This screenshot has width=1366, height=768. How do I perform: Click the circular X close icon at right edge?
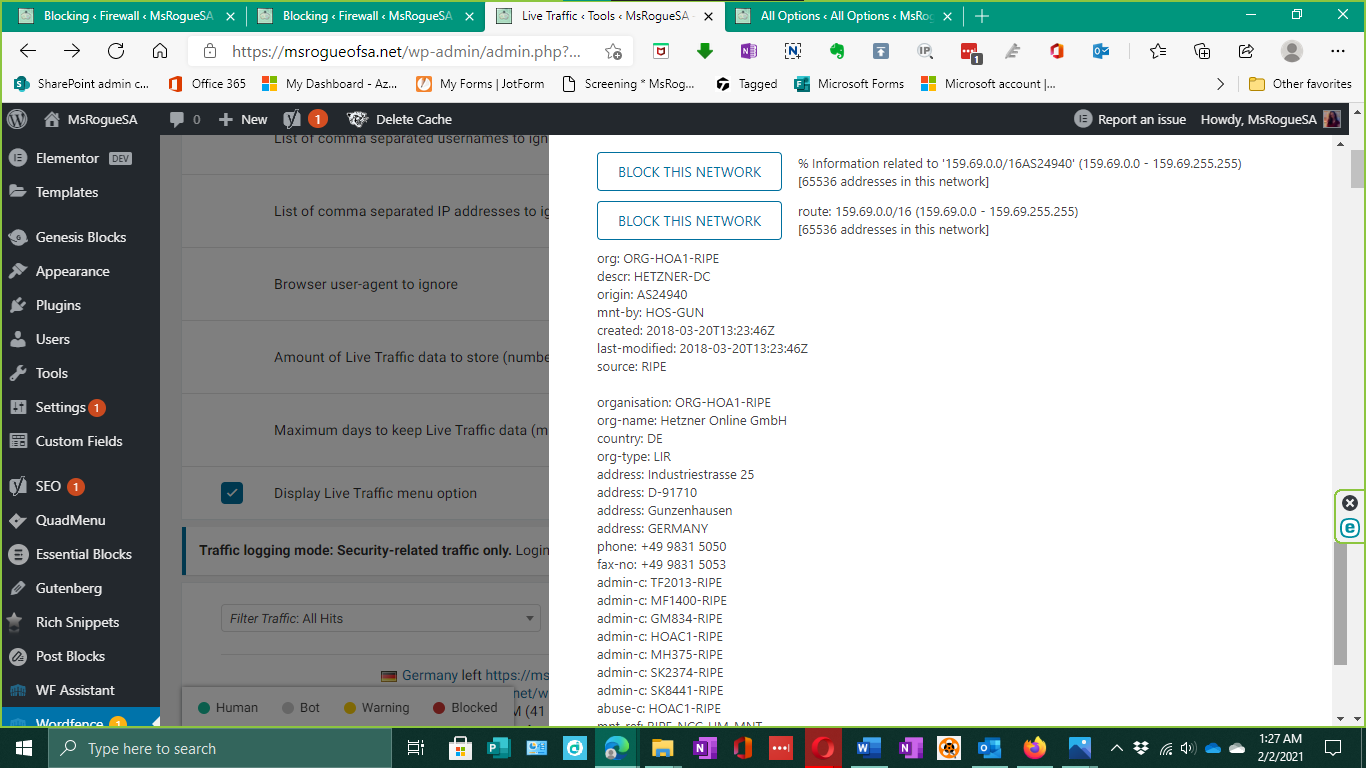pyautogui.click(x=1350, y=503)
